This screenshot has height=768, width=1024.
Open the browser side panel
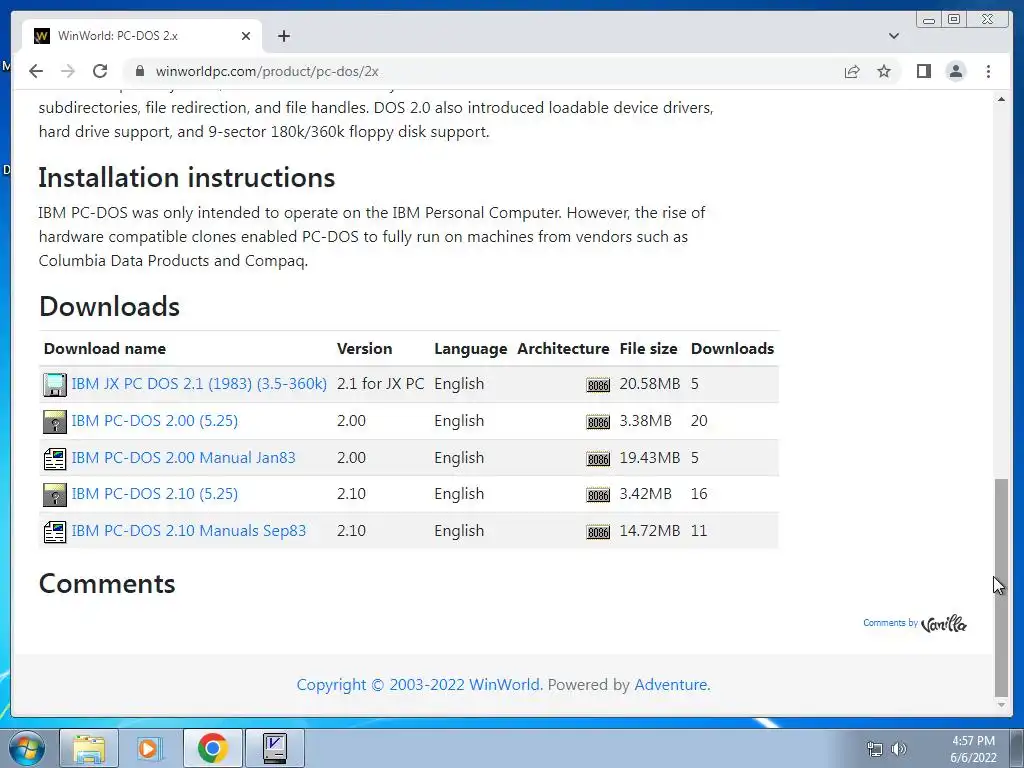click(x=923, y=71)
